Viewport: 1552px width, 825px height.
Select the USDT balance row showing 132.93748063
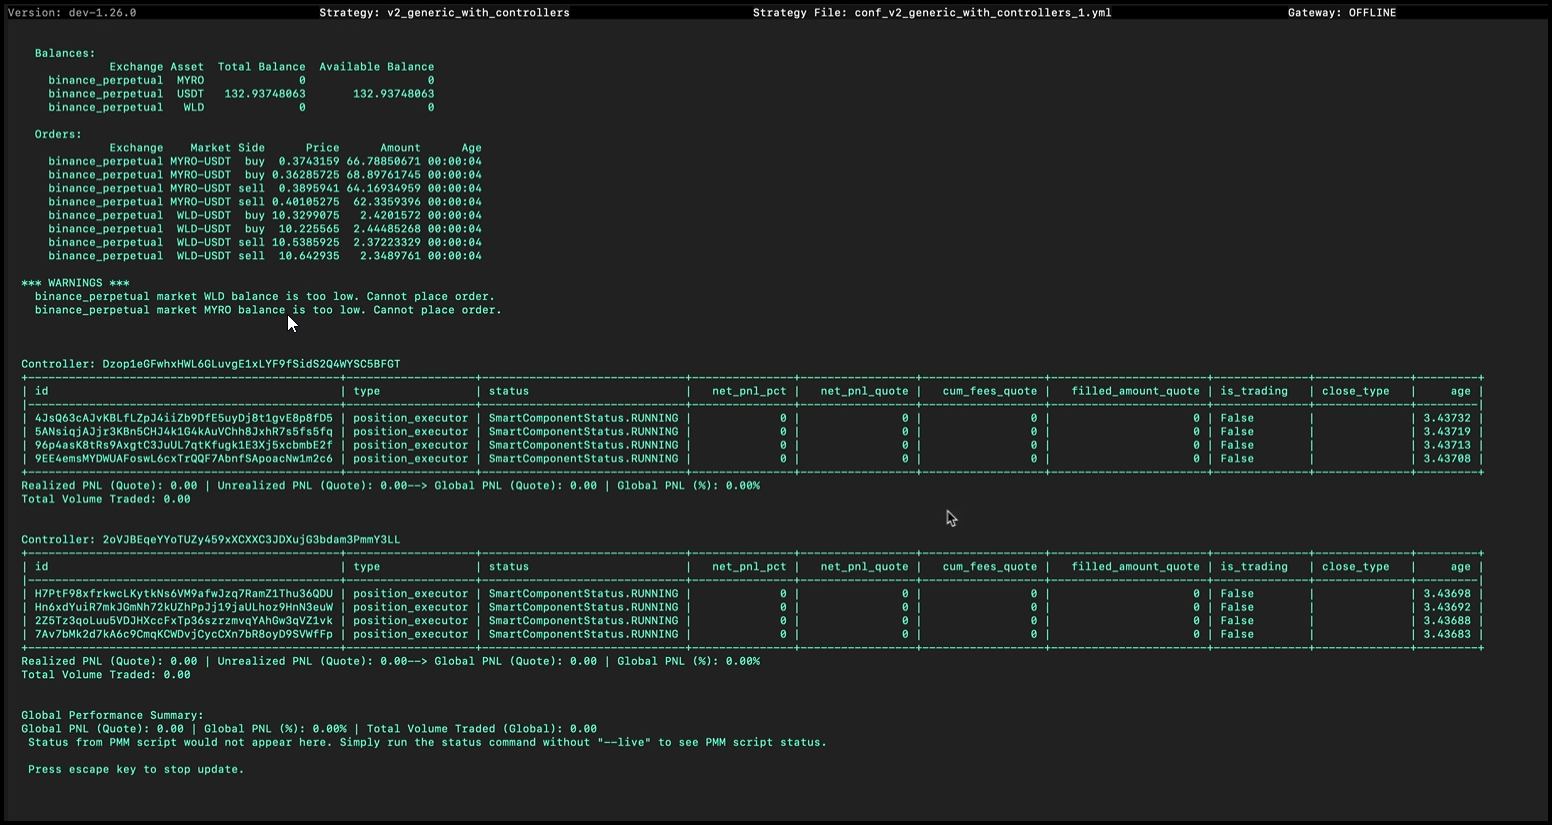point(240,93)
